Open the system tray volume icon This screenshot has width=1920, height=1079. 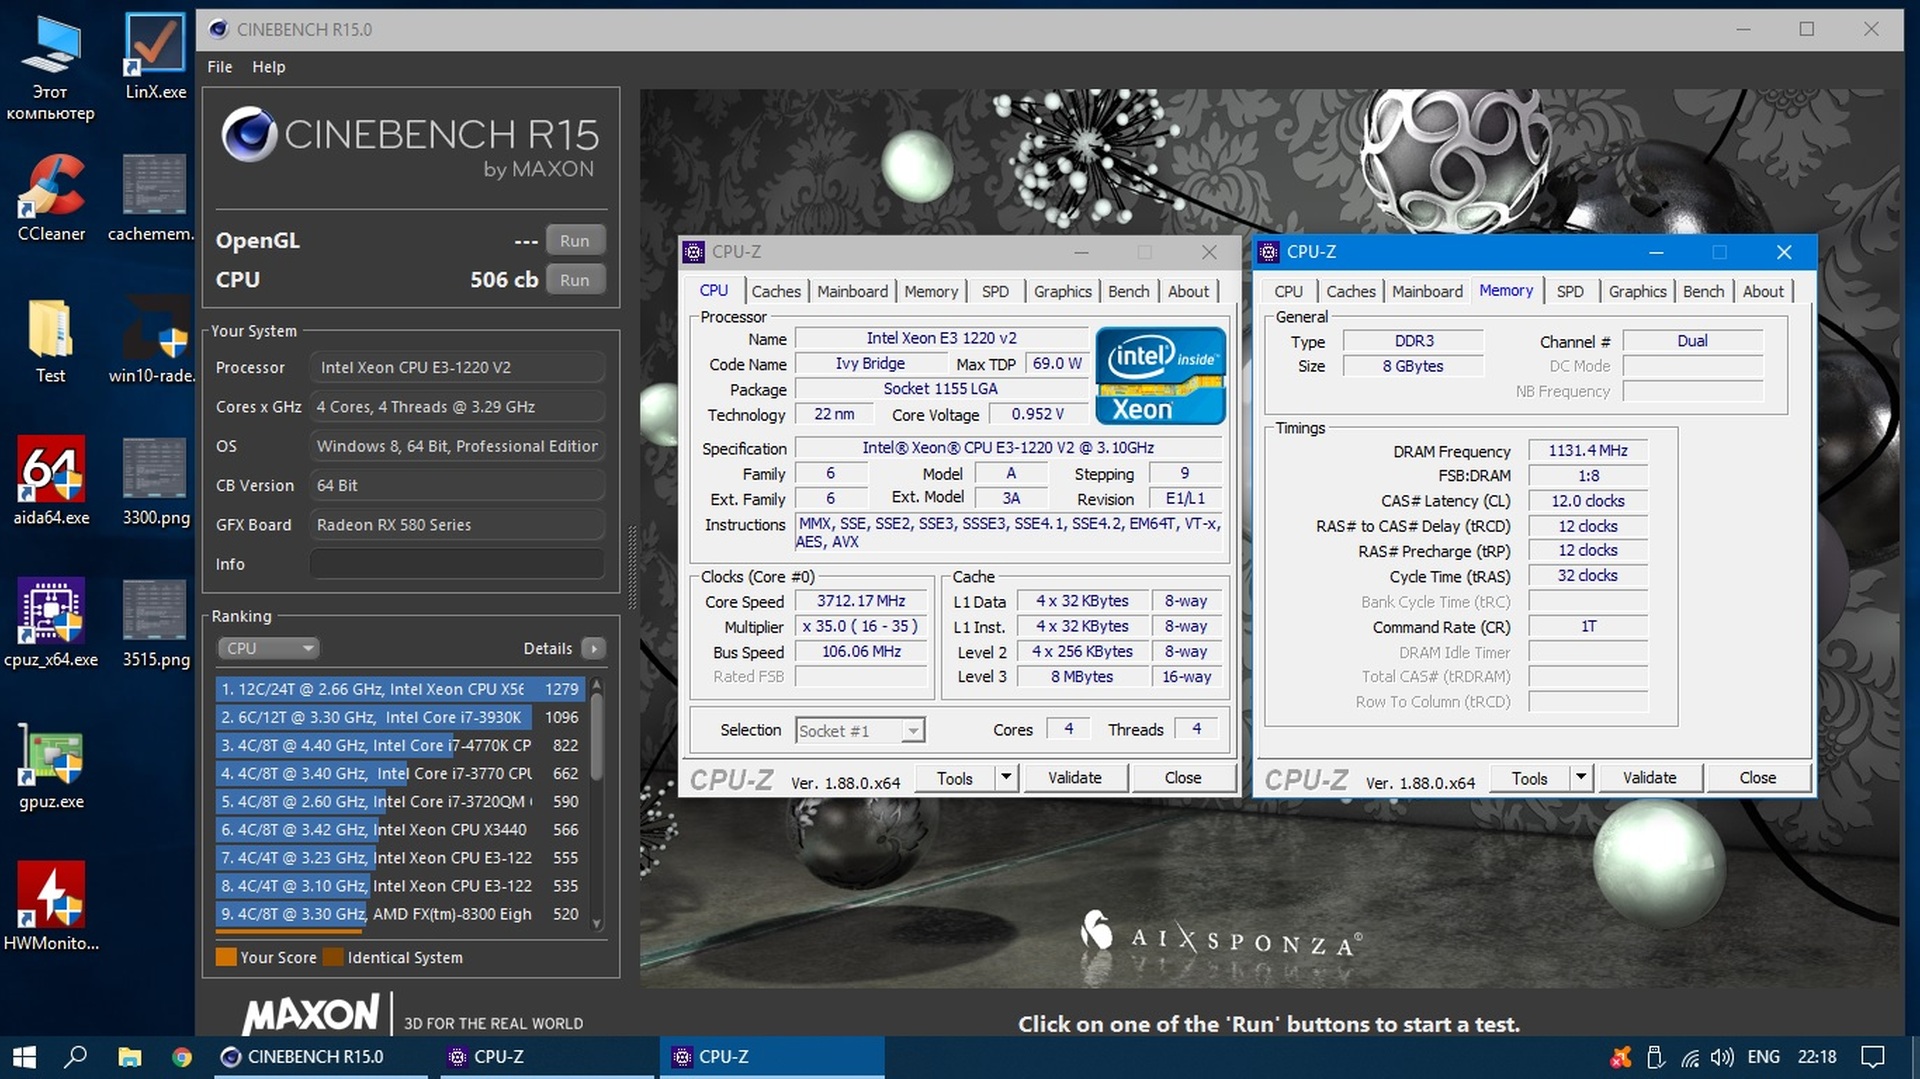1722,1057
